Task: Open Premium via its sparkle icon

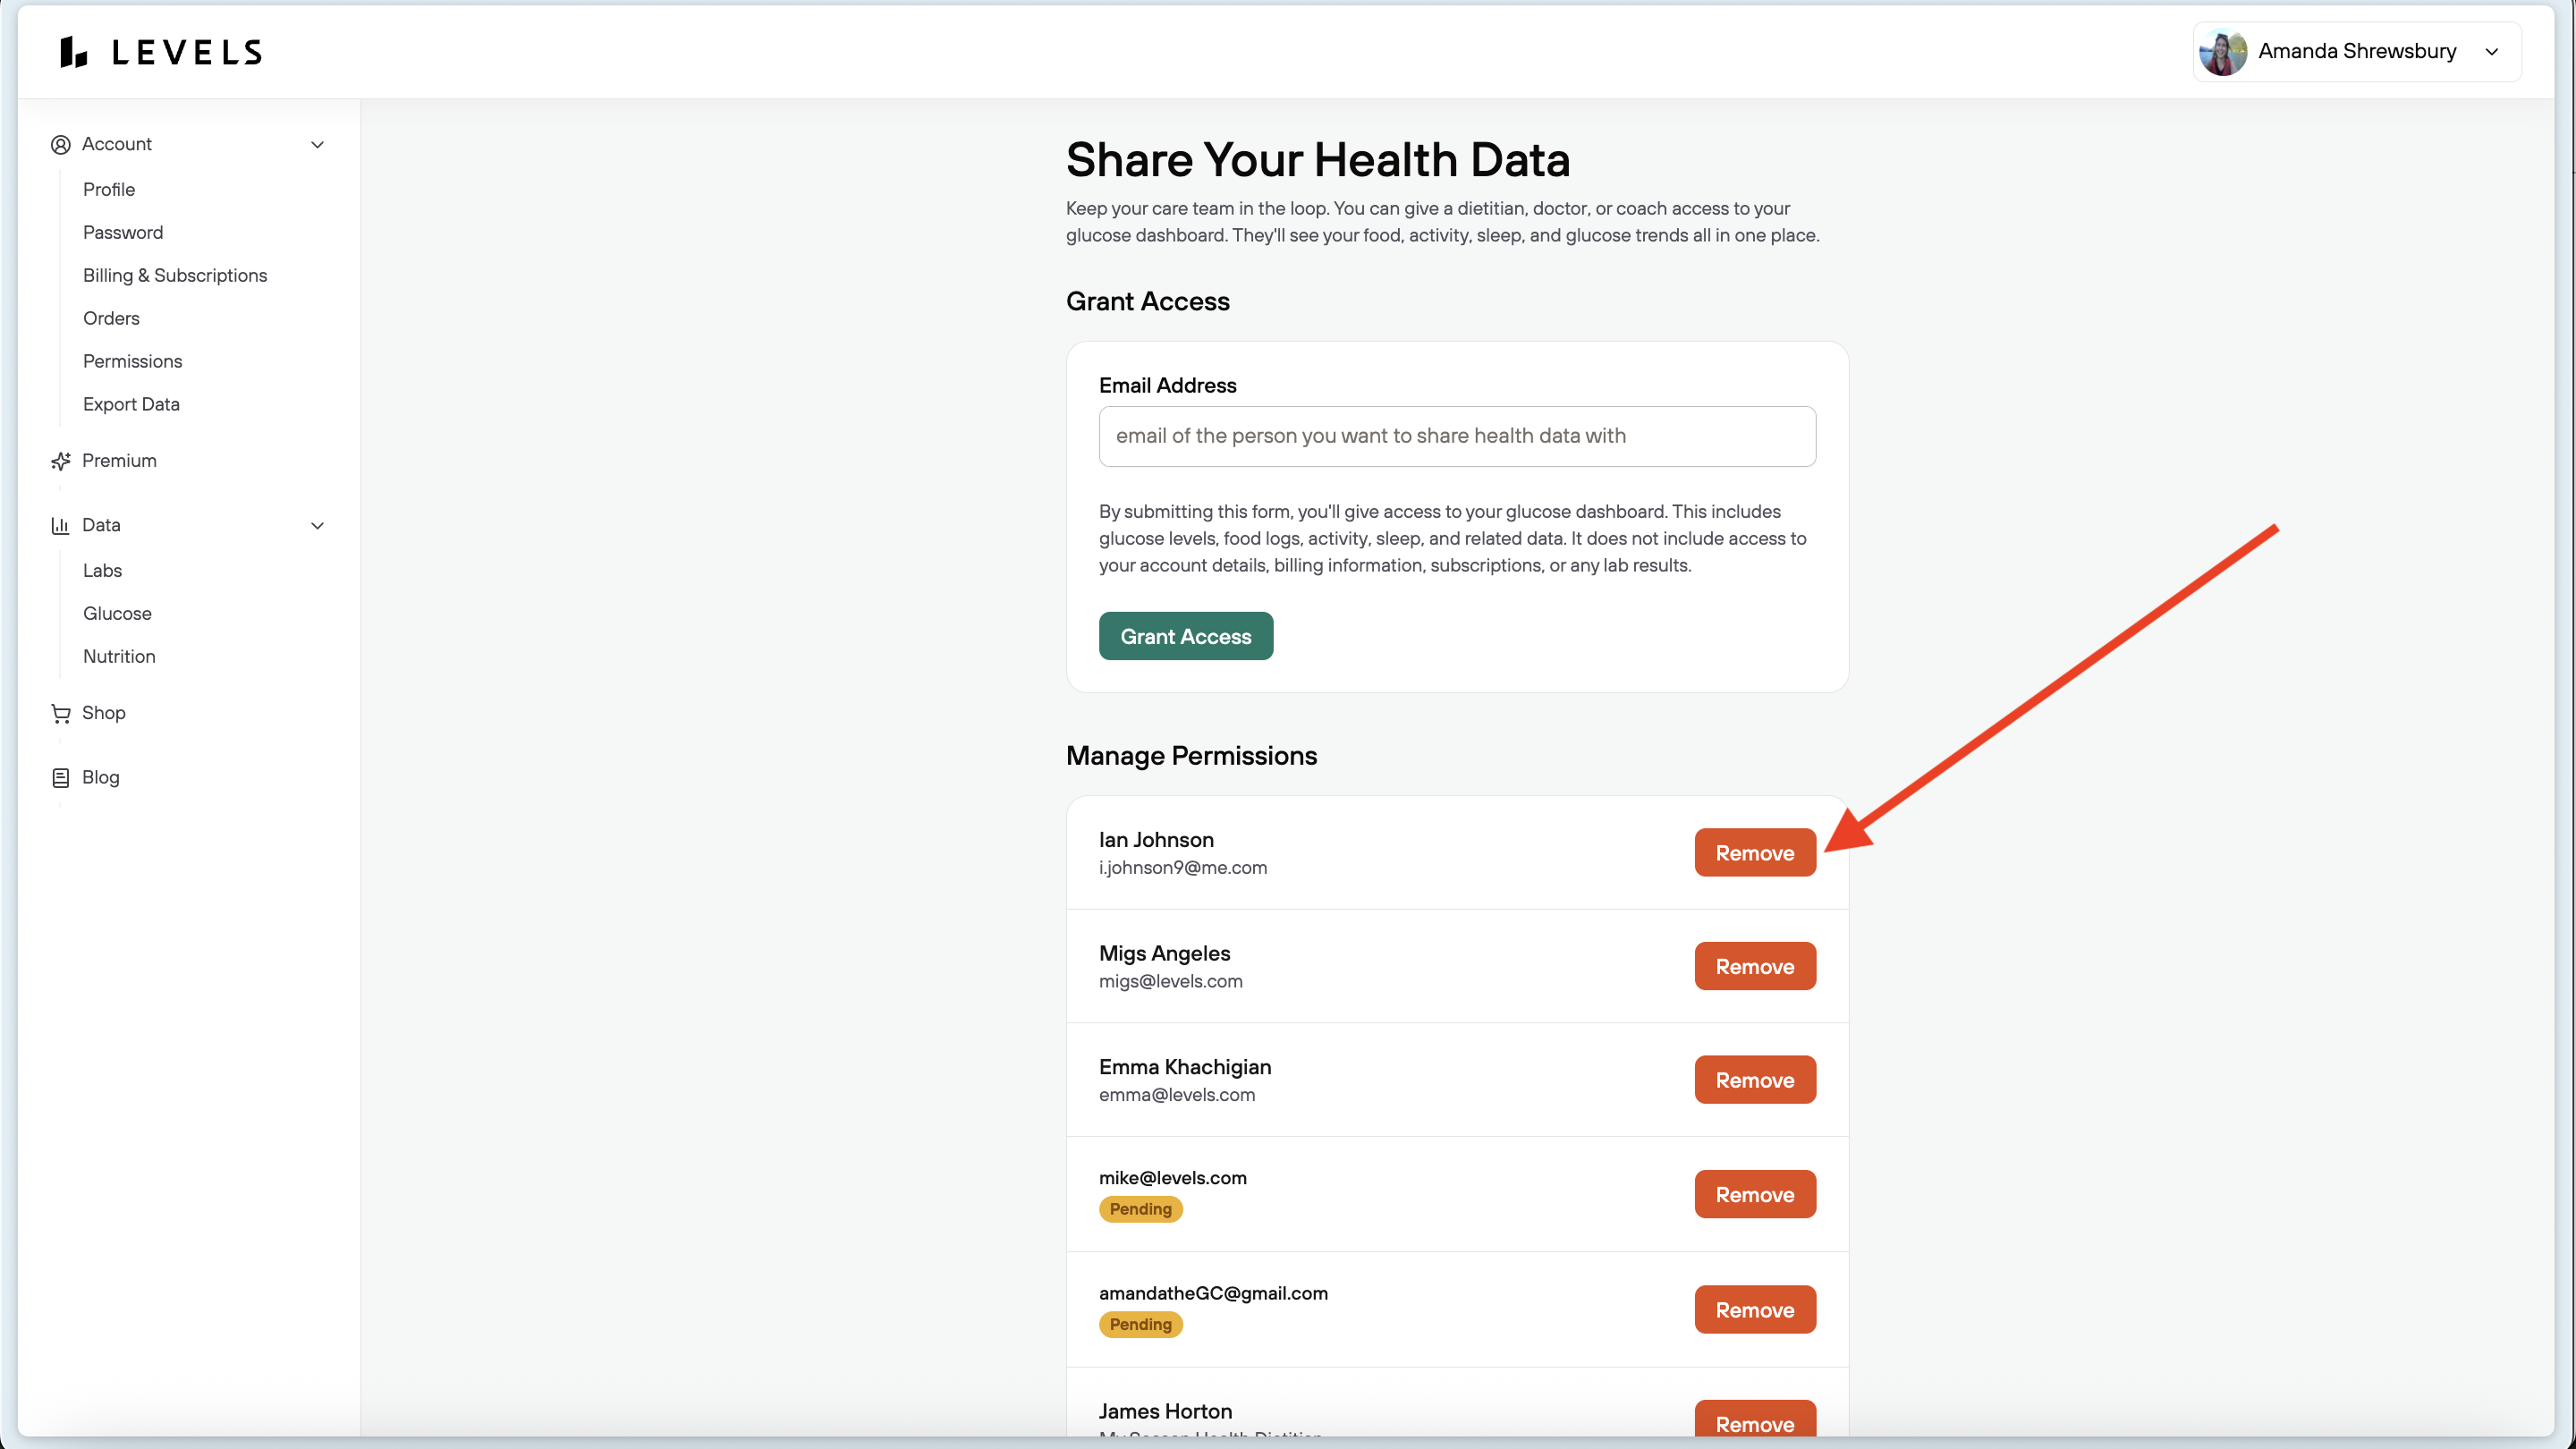Action: click(x=61, y=461)
